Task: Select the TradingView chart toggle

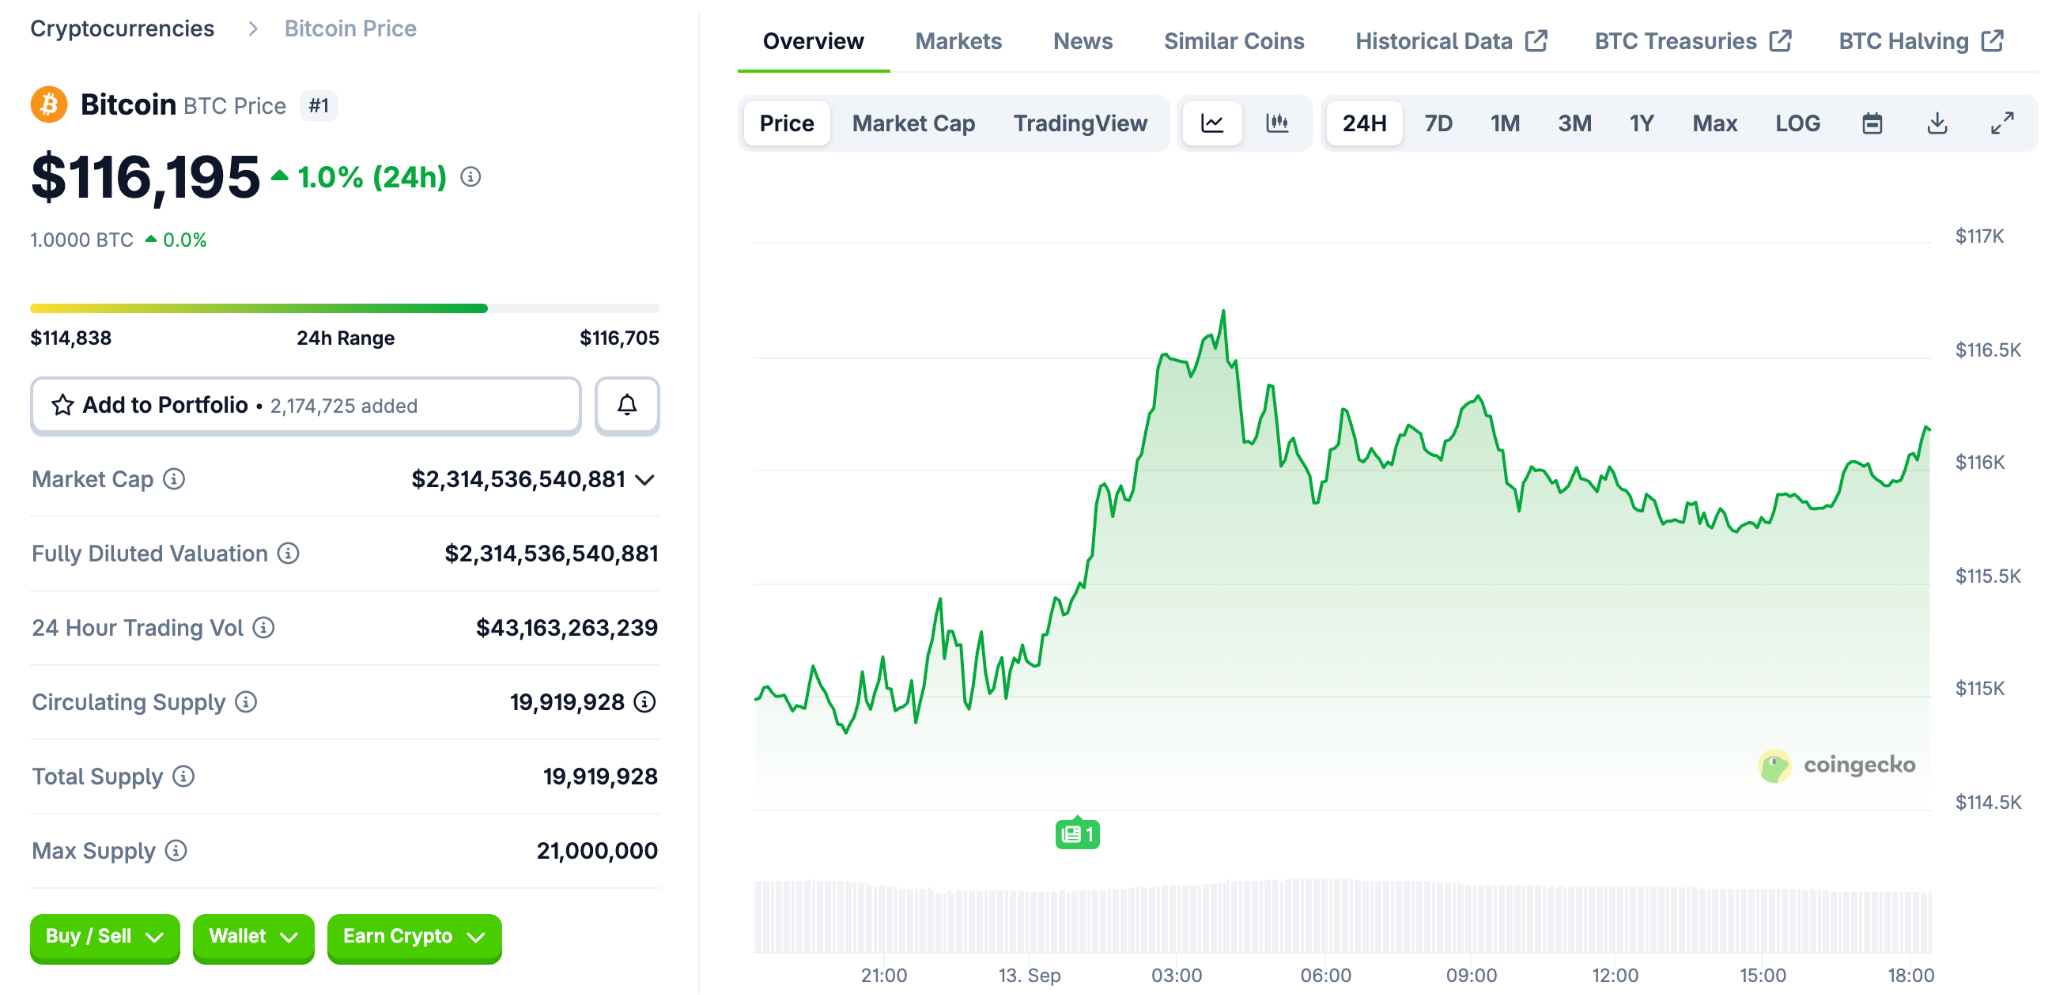Action: click(x=1080, y=123)
